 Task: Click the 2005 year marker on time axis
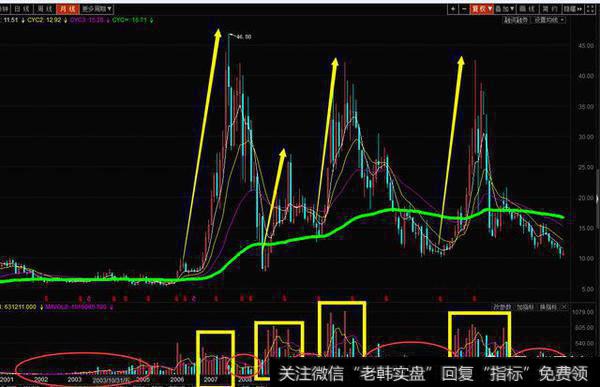point(143,380)
